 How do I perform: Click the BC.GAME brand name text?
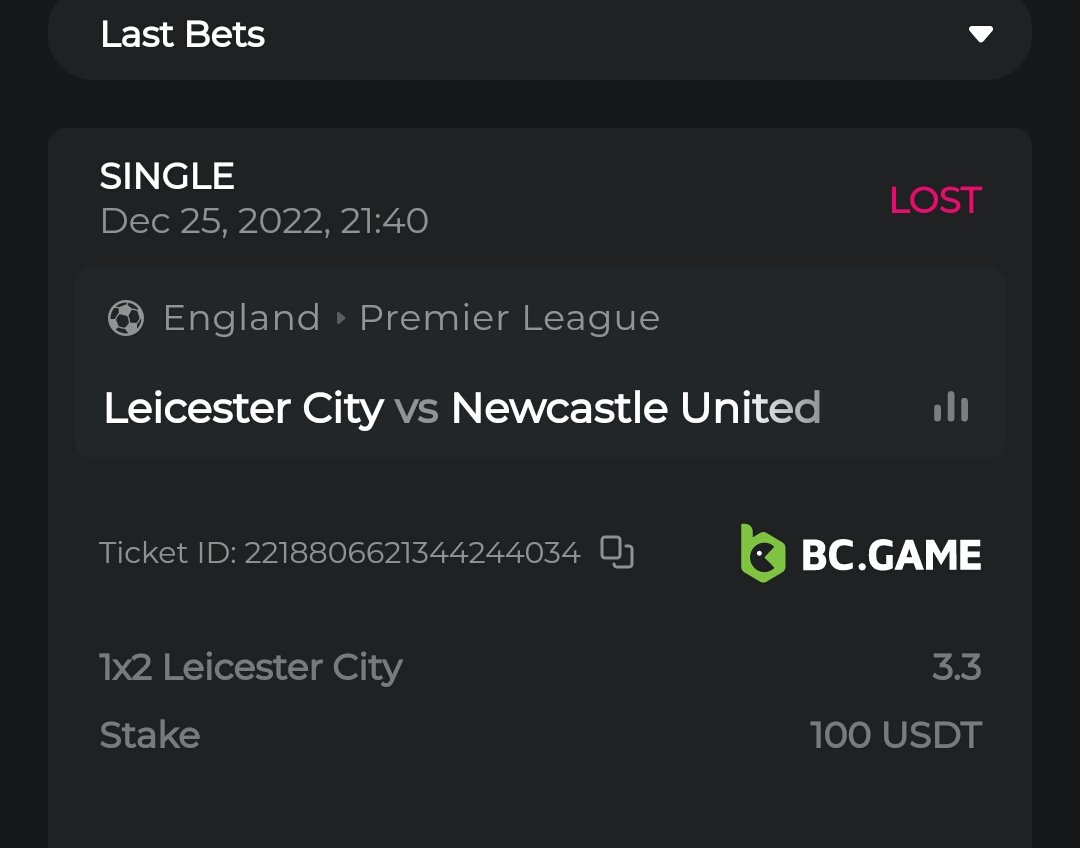point(891,555)
